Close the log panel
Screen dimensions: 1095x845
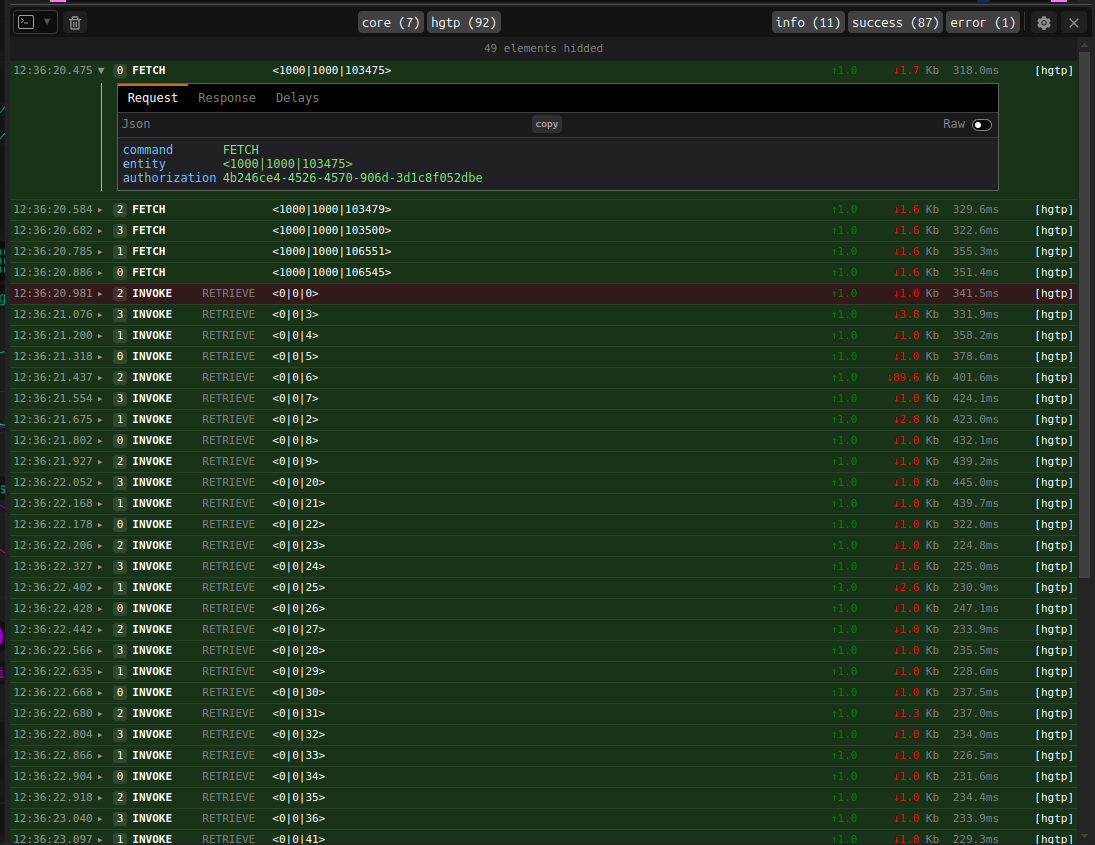tap(1074, 23)
